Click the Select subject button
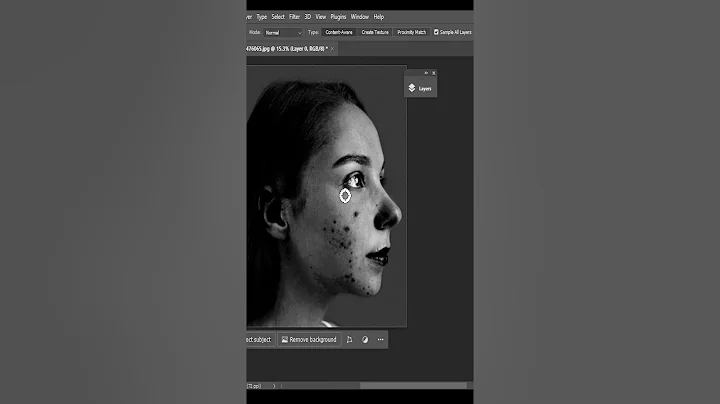 click(260, 340)
